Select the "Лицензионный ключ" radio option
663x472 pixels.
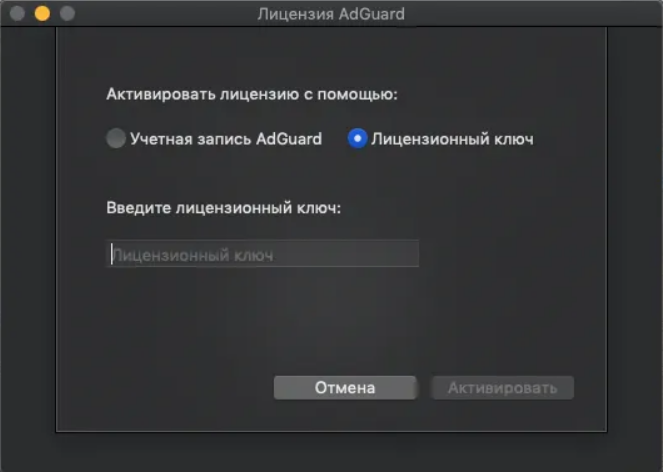coord(357,138)
